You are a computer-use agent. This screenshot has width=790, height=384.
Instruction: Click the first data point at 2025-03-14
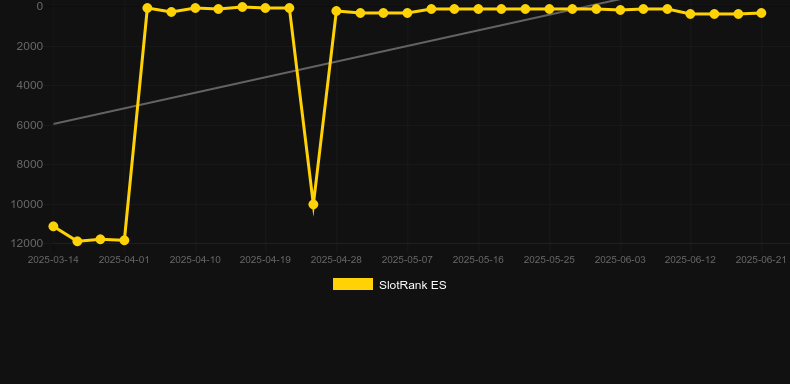click(53, 226)
